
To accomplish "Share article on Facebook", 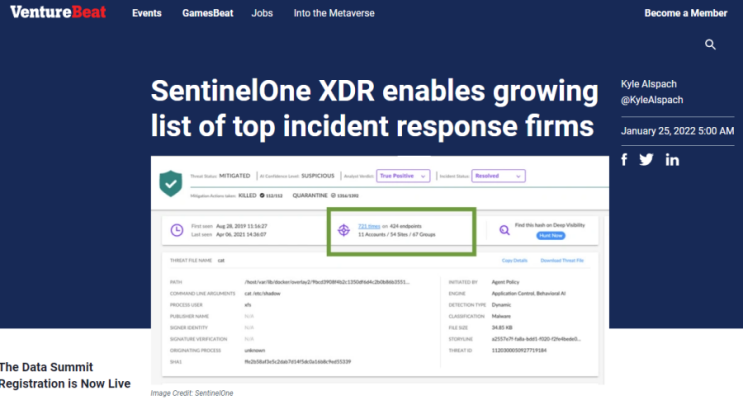I will point(624,160).
